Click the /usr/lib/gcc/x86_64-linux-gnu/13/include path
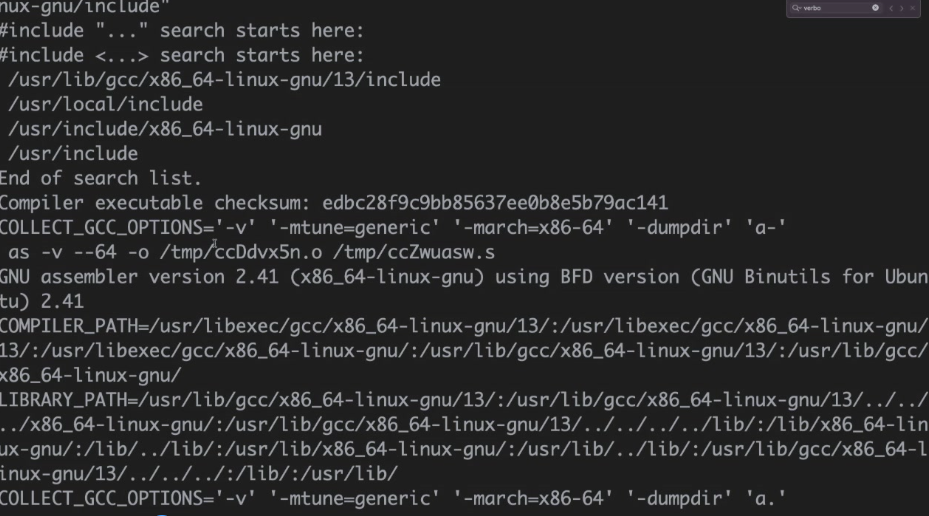929x516 pixels. 224,80
